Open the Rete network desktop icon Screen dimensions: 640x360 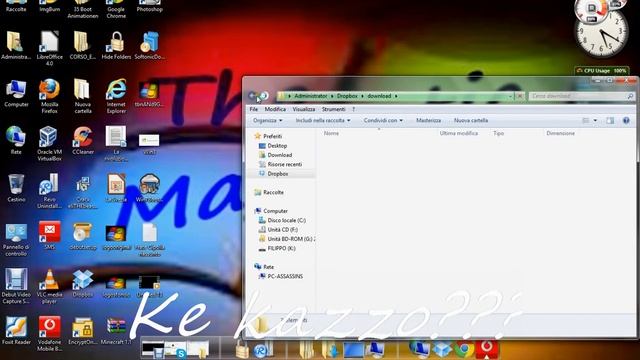pos(16,141)
